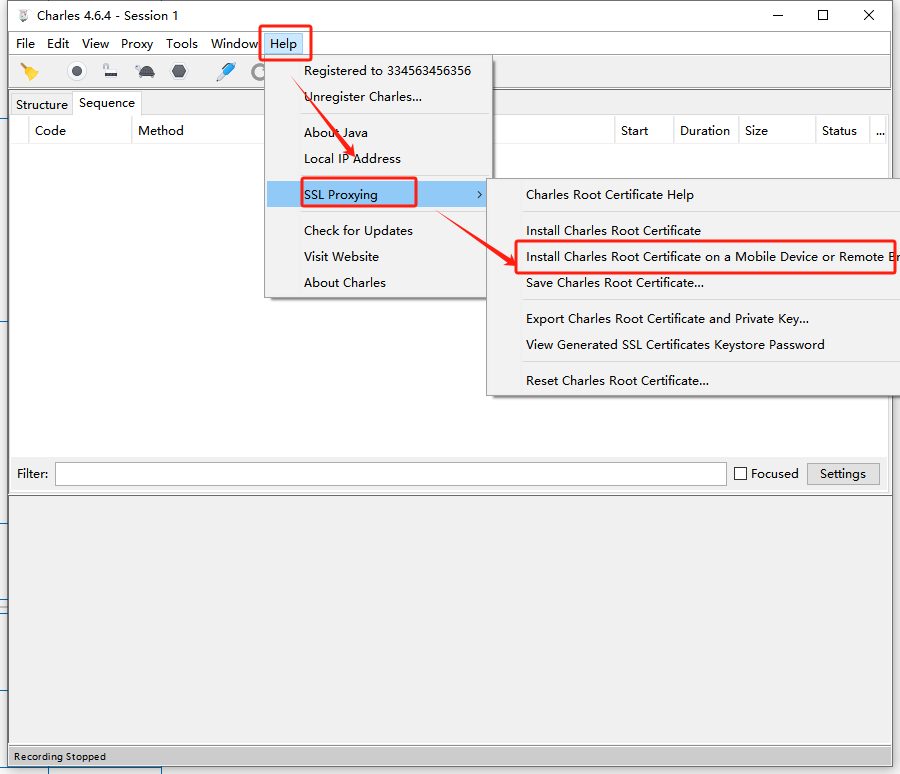
Task: Click the ... column header
Action: pyautogui.click(x=880, y=131)
